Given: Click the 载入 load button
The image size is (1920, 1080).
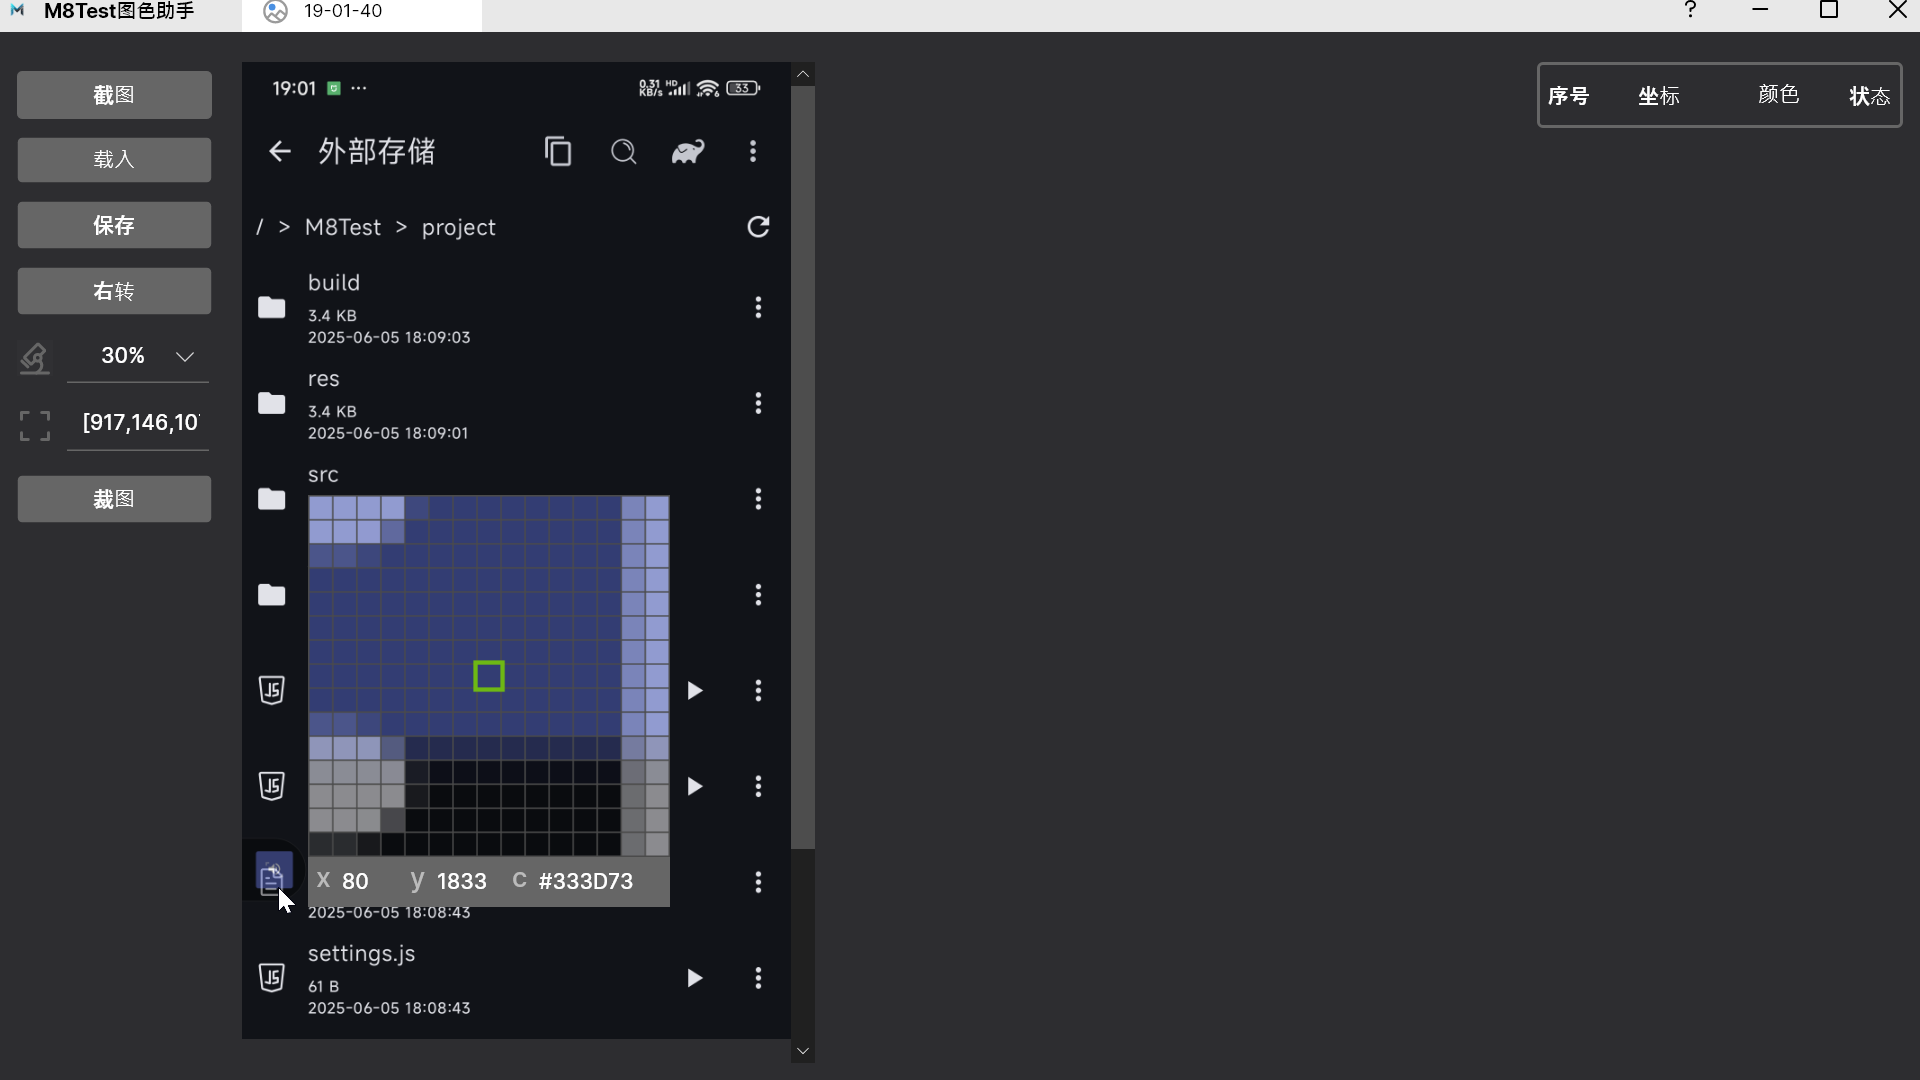Looking at the screenshot, I should (x=114, y=160).
